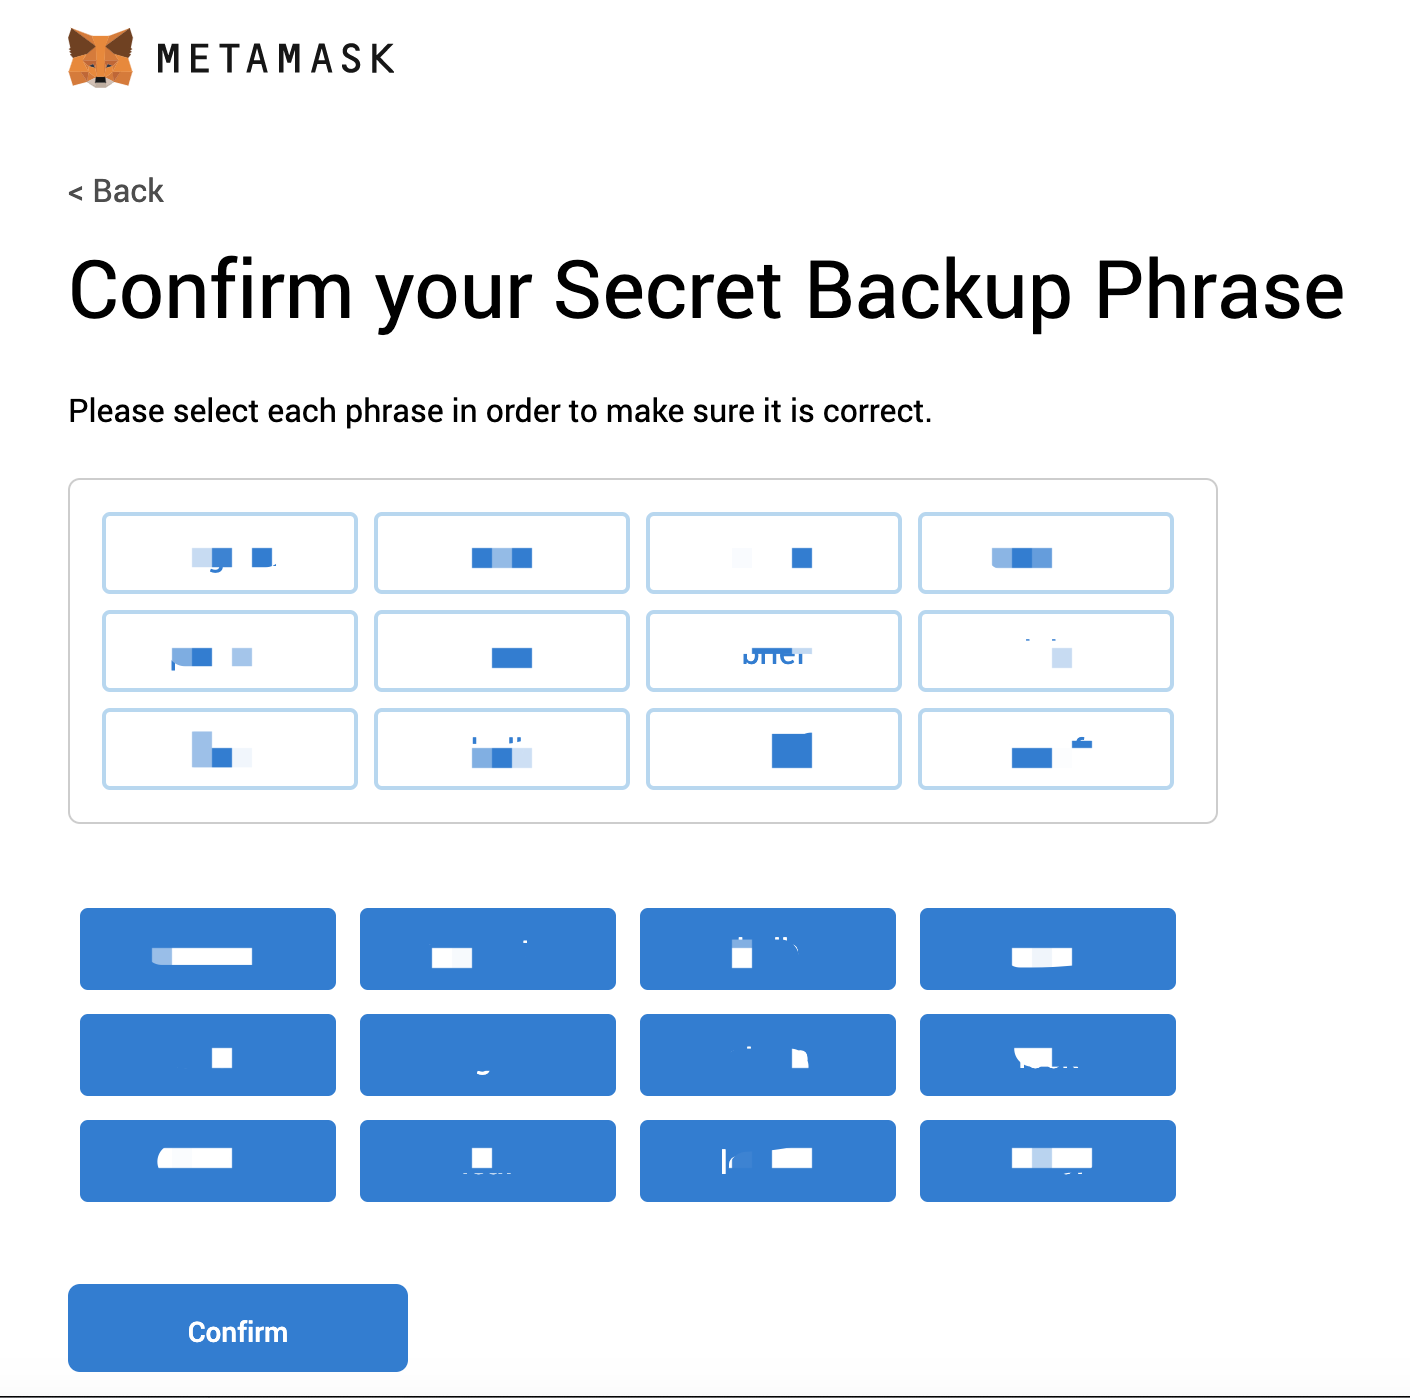Choose the third blue word button in top row
The image size is (1410, 1398).
(x=768, y=949)
